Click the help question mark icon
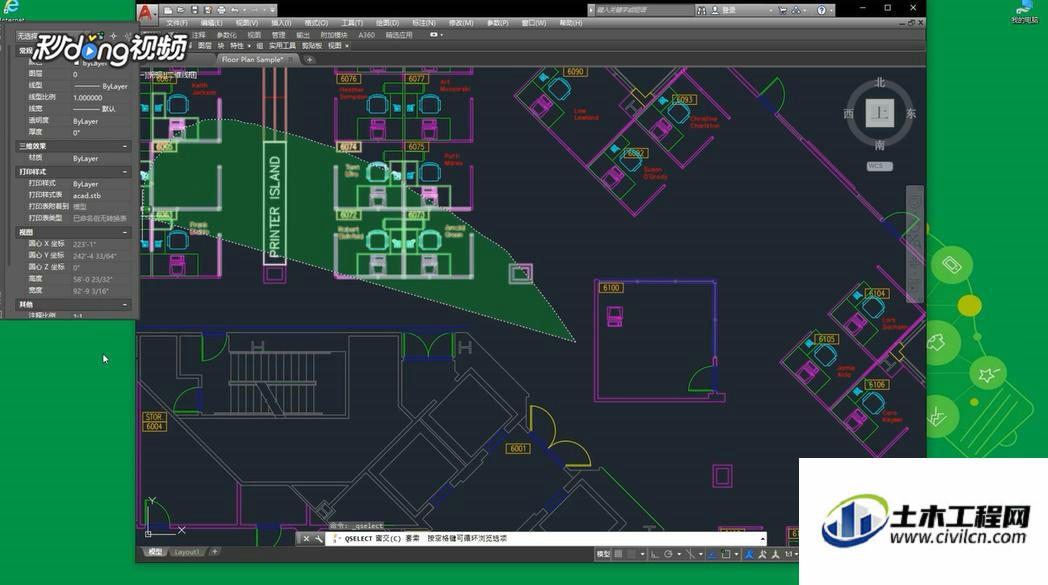 821,10
